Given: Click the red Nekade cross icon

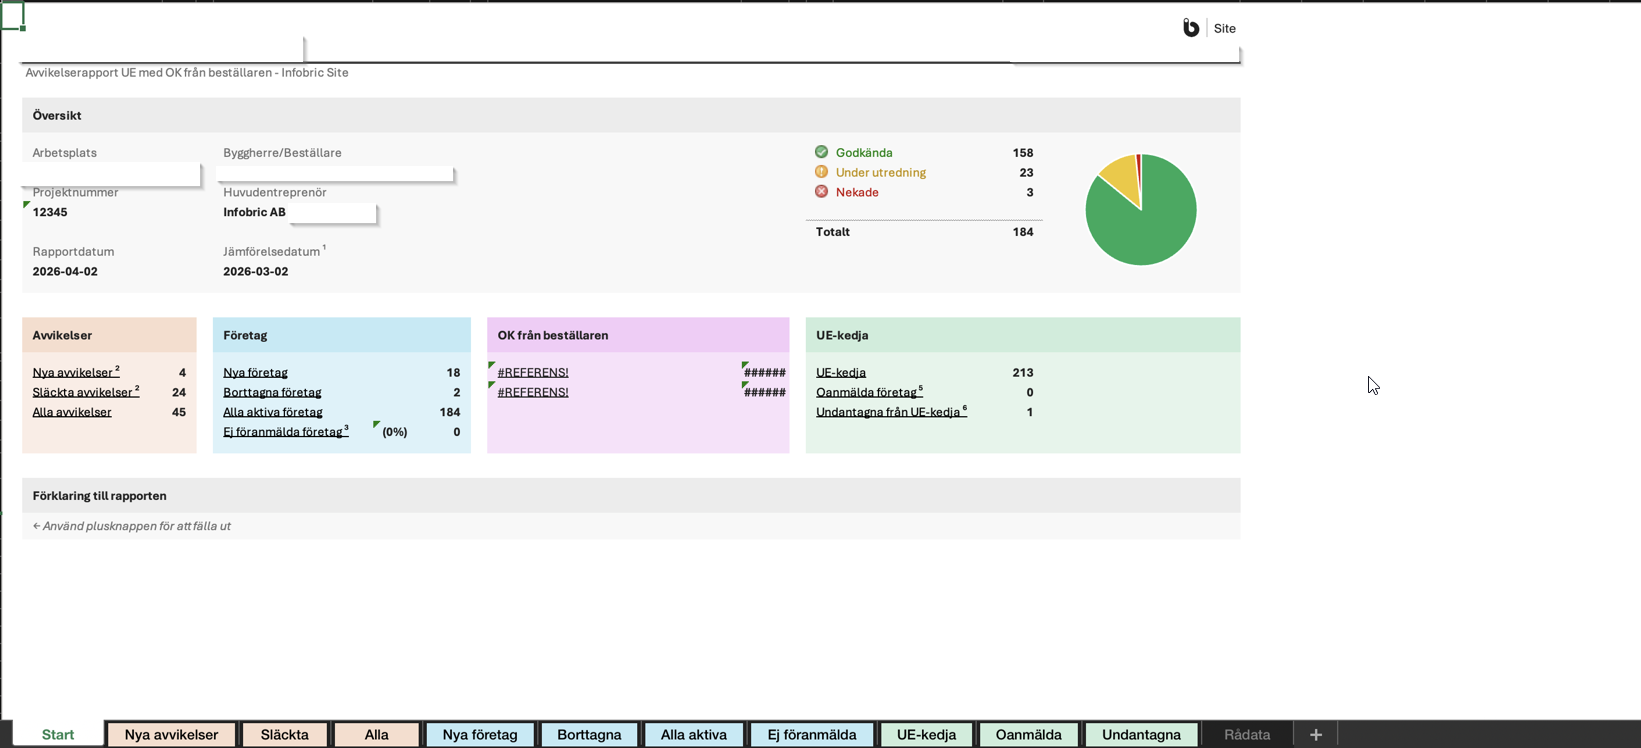Looking at the screenshot, I should (821, 192).
